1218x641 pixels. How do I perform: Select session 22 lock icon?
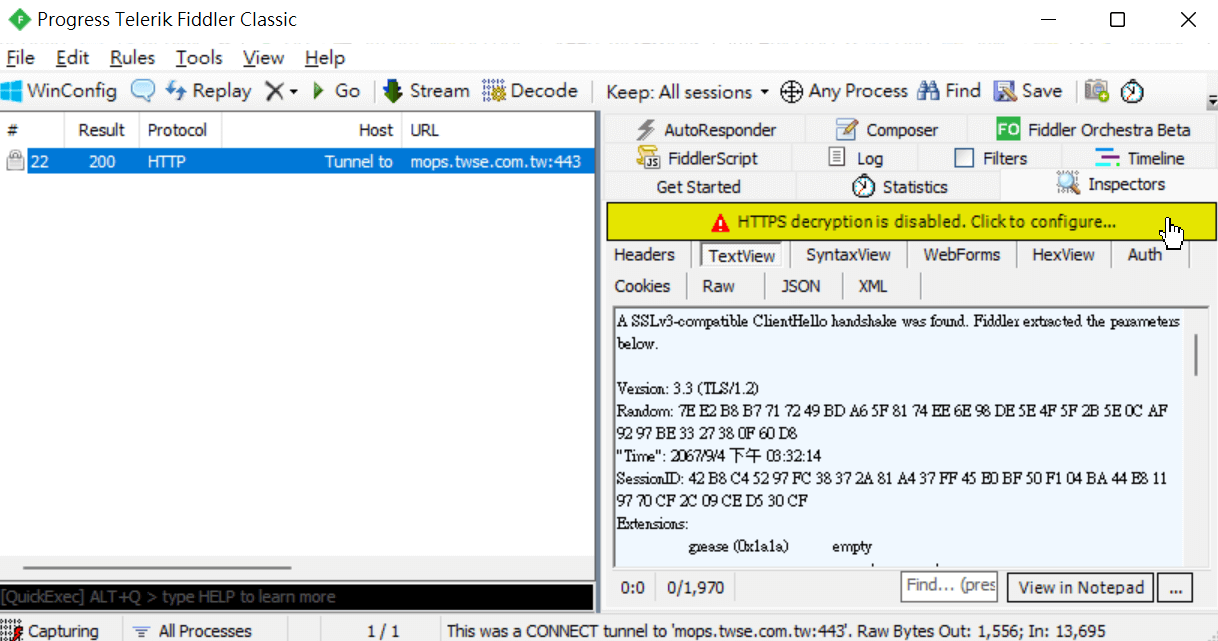14,160
